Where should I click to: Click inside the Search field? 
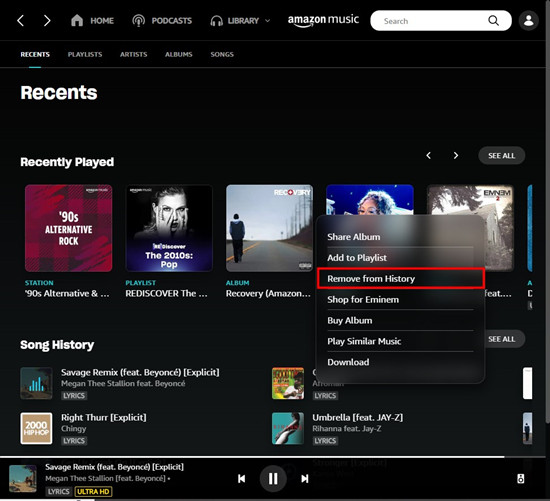click(x=441, y=21)
